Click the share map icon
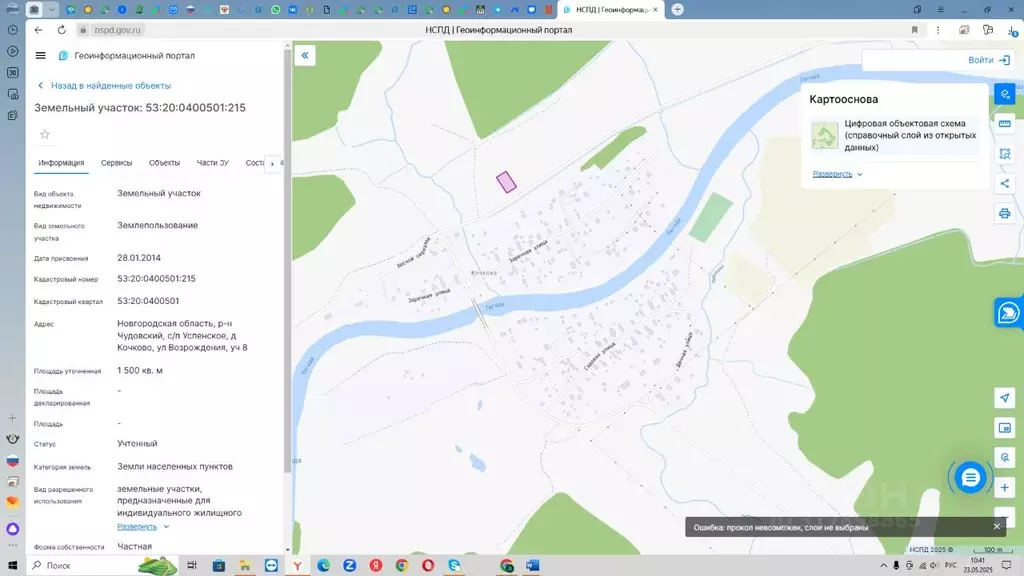The image size is (1024, 576). point(1005,183)
